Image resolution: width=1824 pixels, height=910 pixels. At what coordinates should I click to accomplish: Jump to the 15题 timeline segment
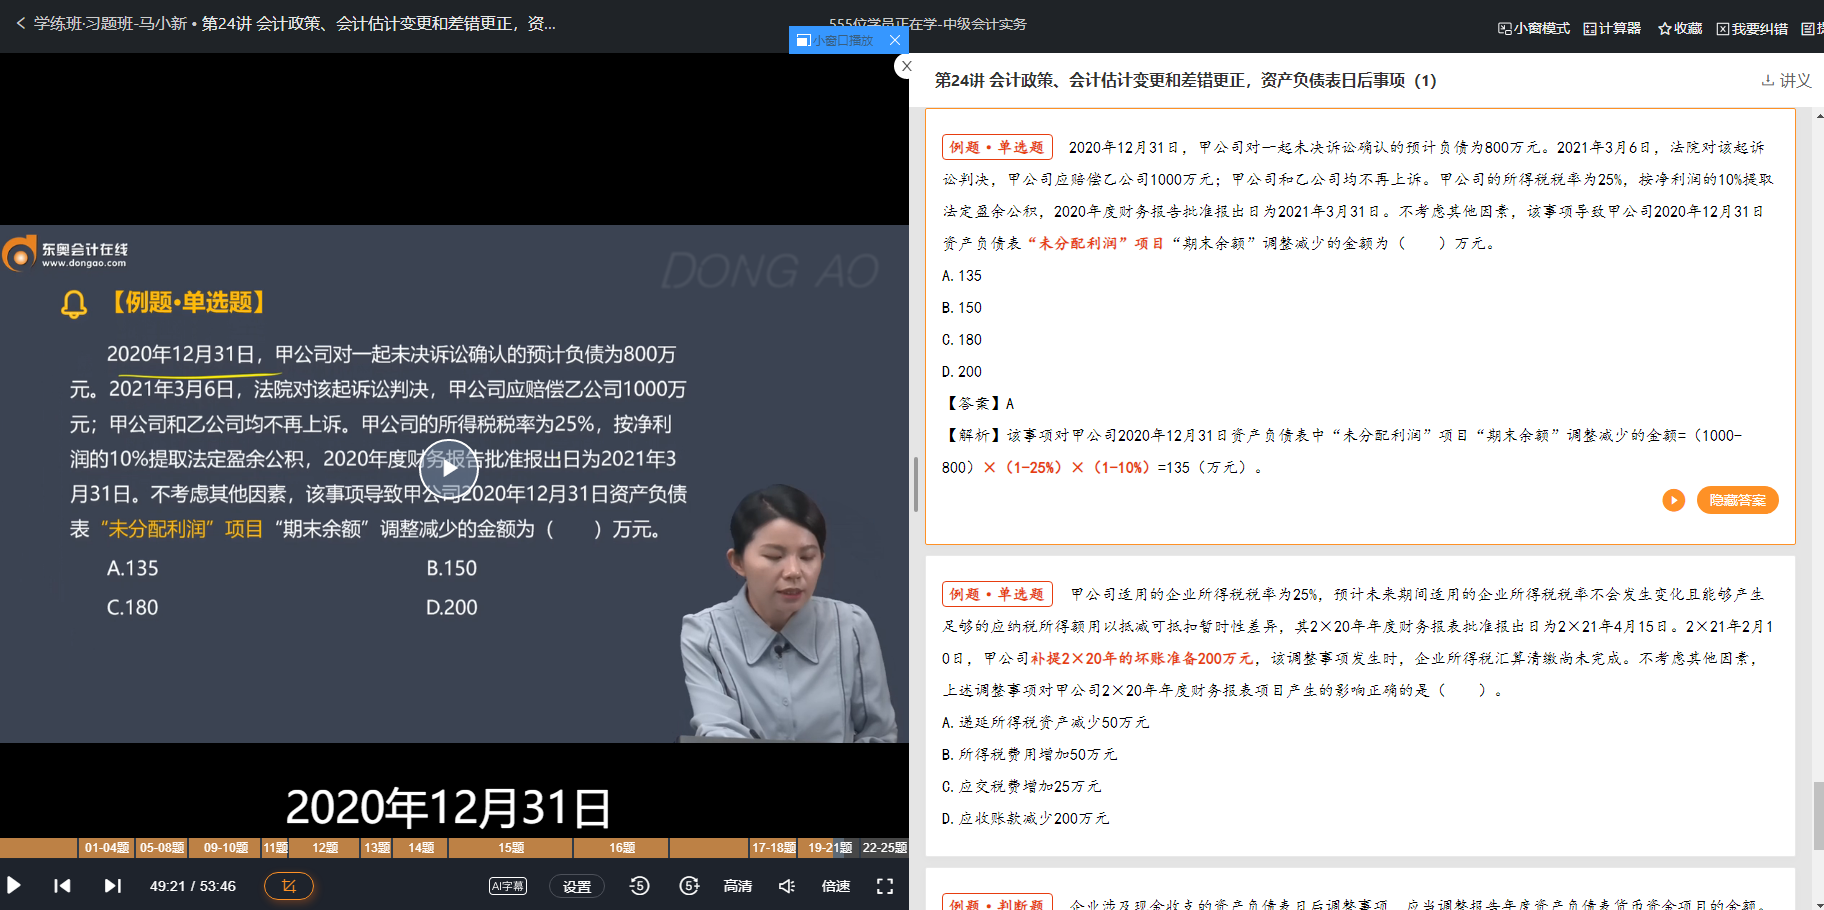tap(511, 848)
